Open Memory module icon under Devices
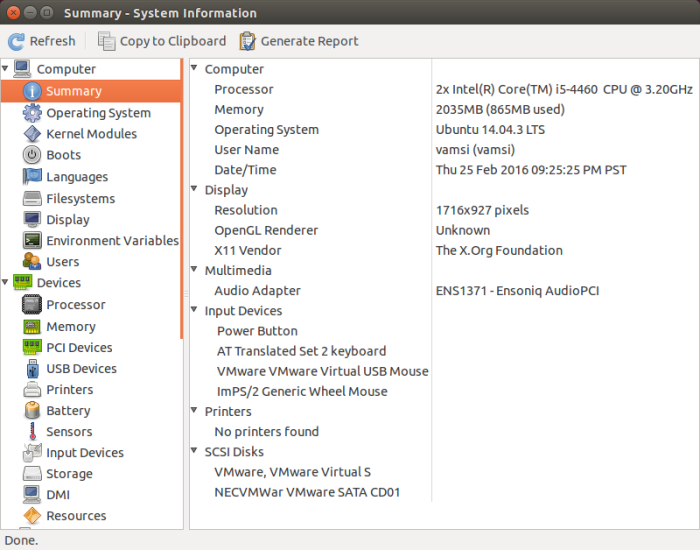700x550 pixels. point(32,326)
